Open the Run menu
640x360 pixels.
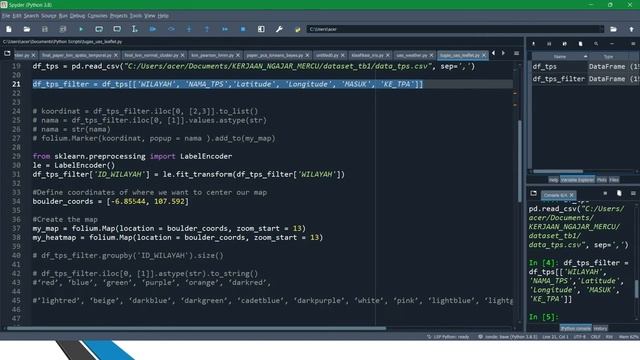(63, 16)
